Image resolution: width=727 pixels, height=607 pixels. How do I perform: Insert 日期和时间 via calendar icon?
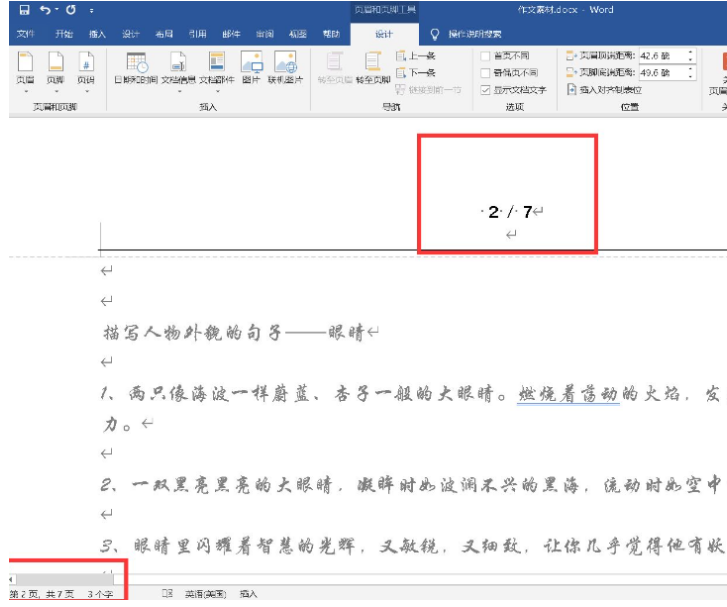[137, 63]
